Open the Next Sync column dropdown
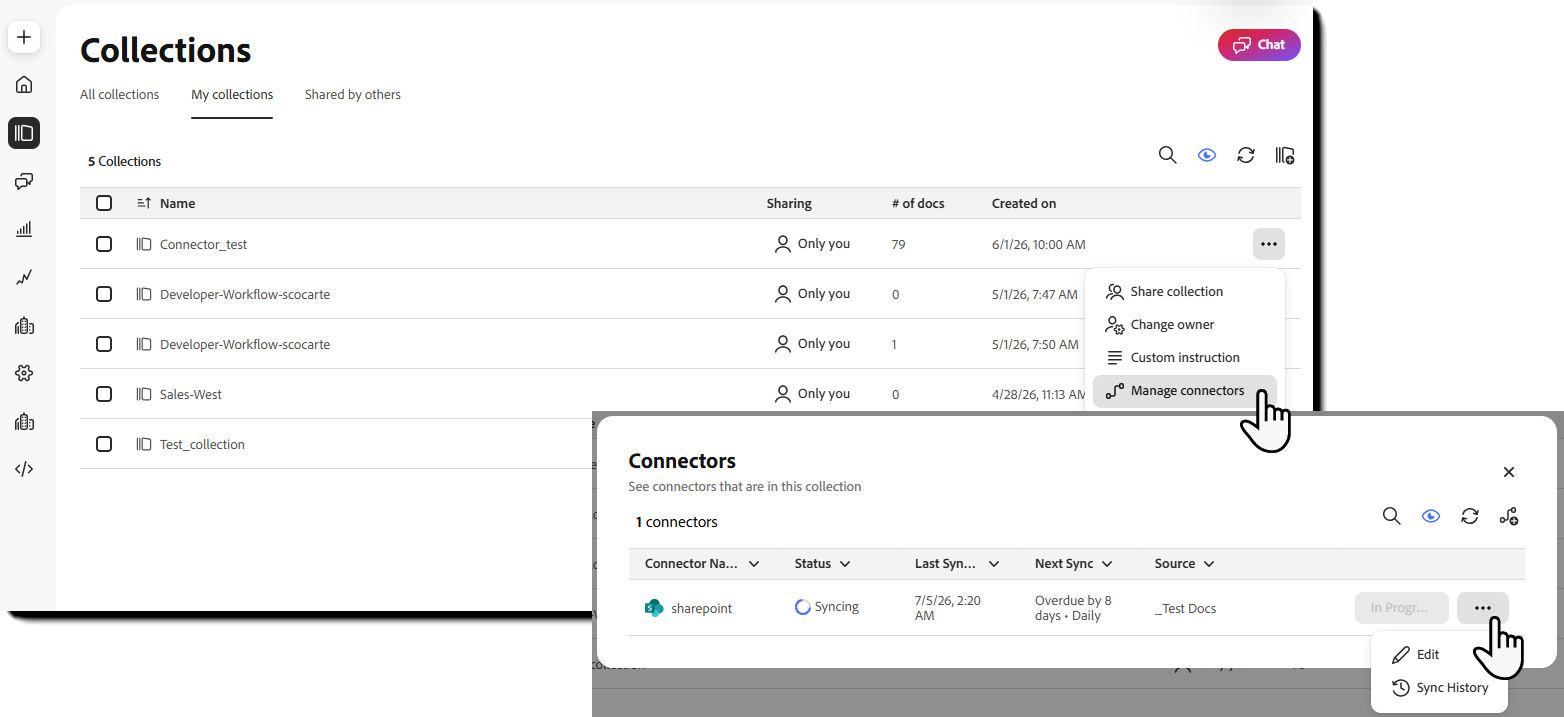 point(1107,564)
